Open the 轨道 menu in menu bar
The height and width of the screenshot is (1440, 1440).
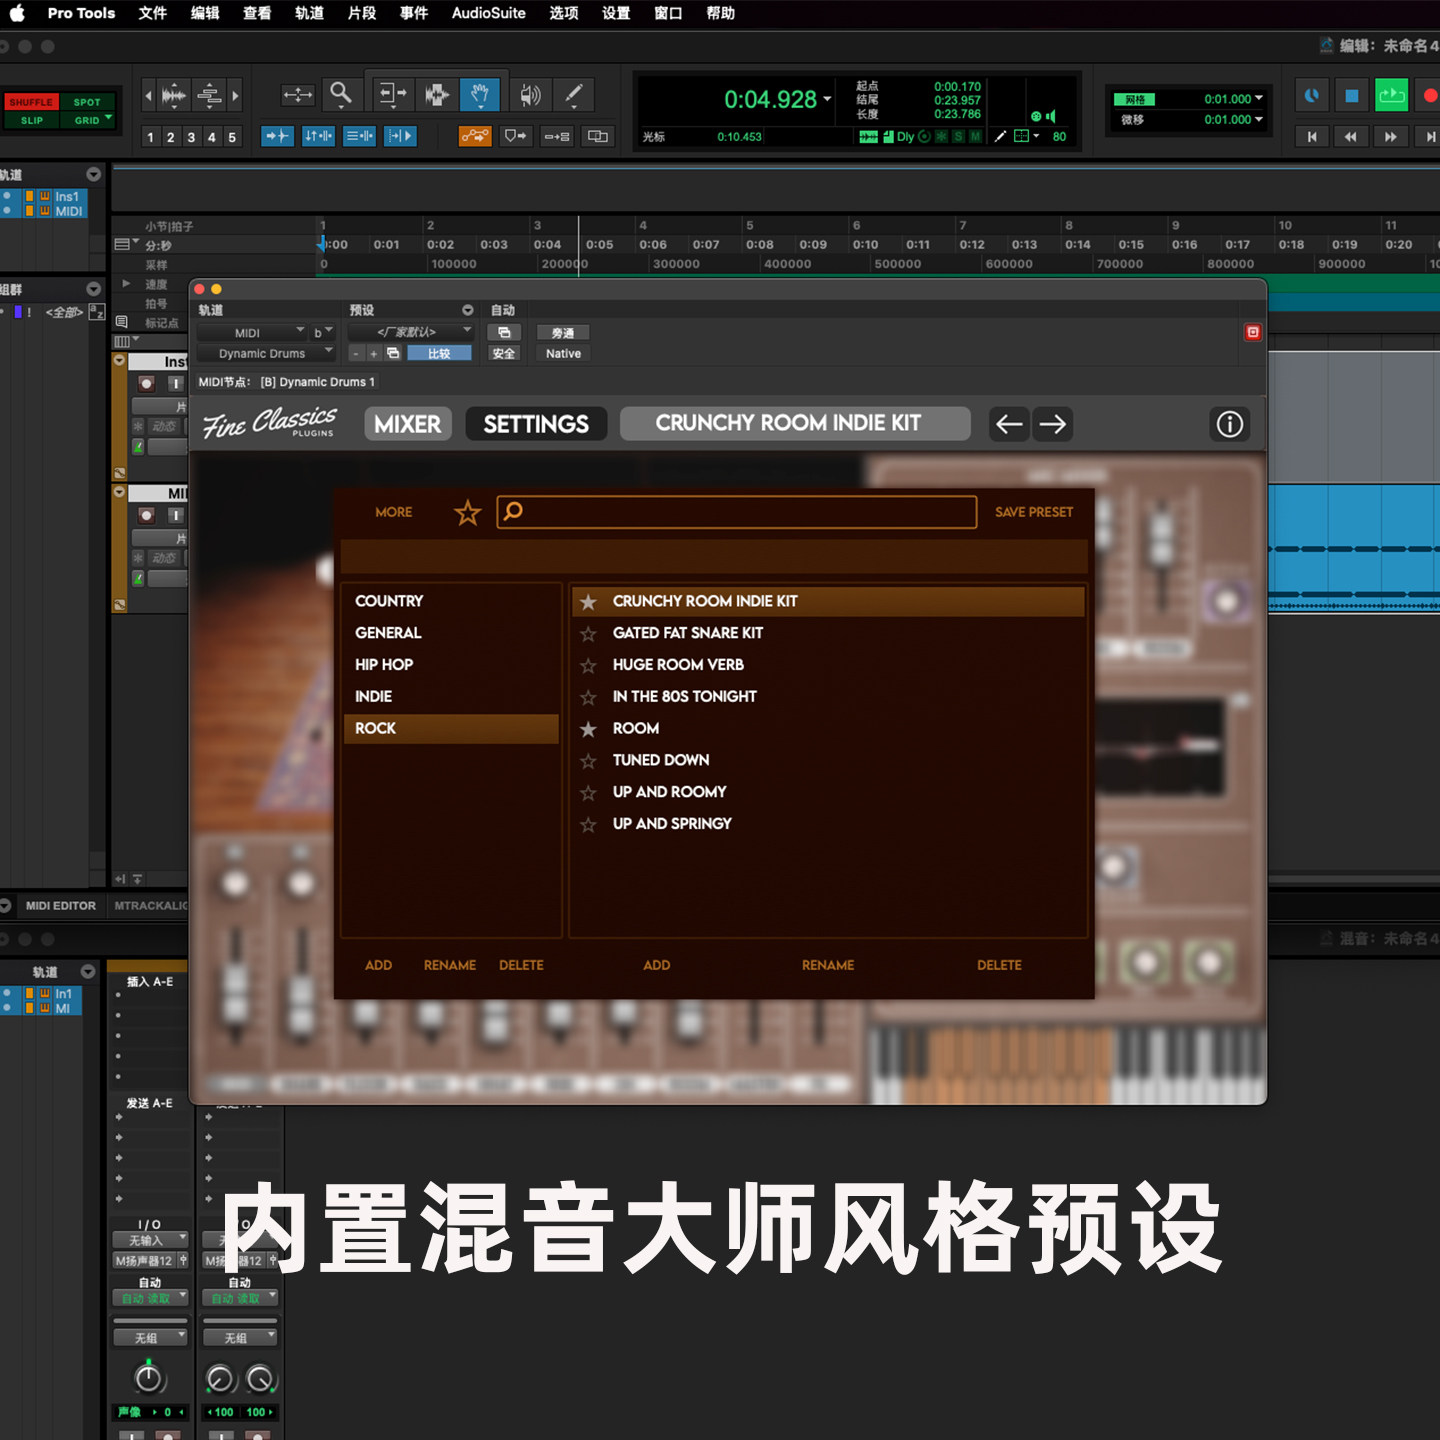tap(309, 13)
